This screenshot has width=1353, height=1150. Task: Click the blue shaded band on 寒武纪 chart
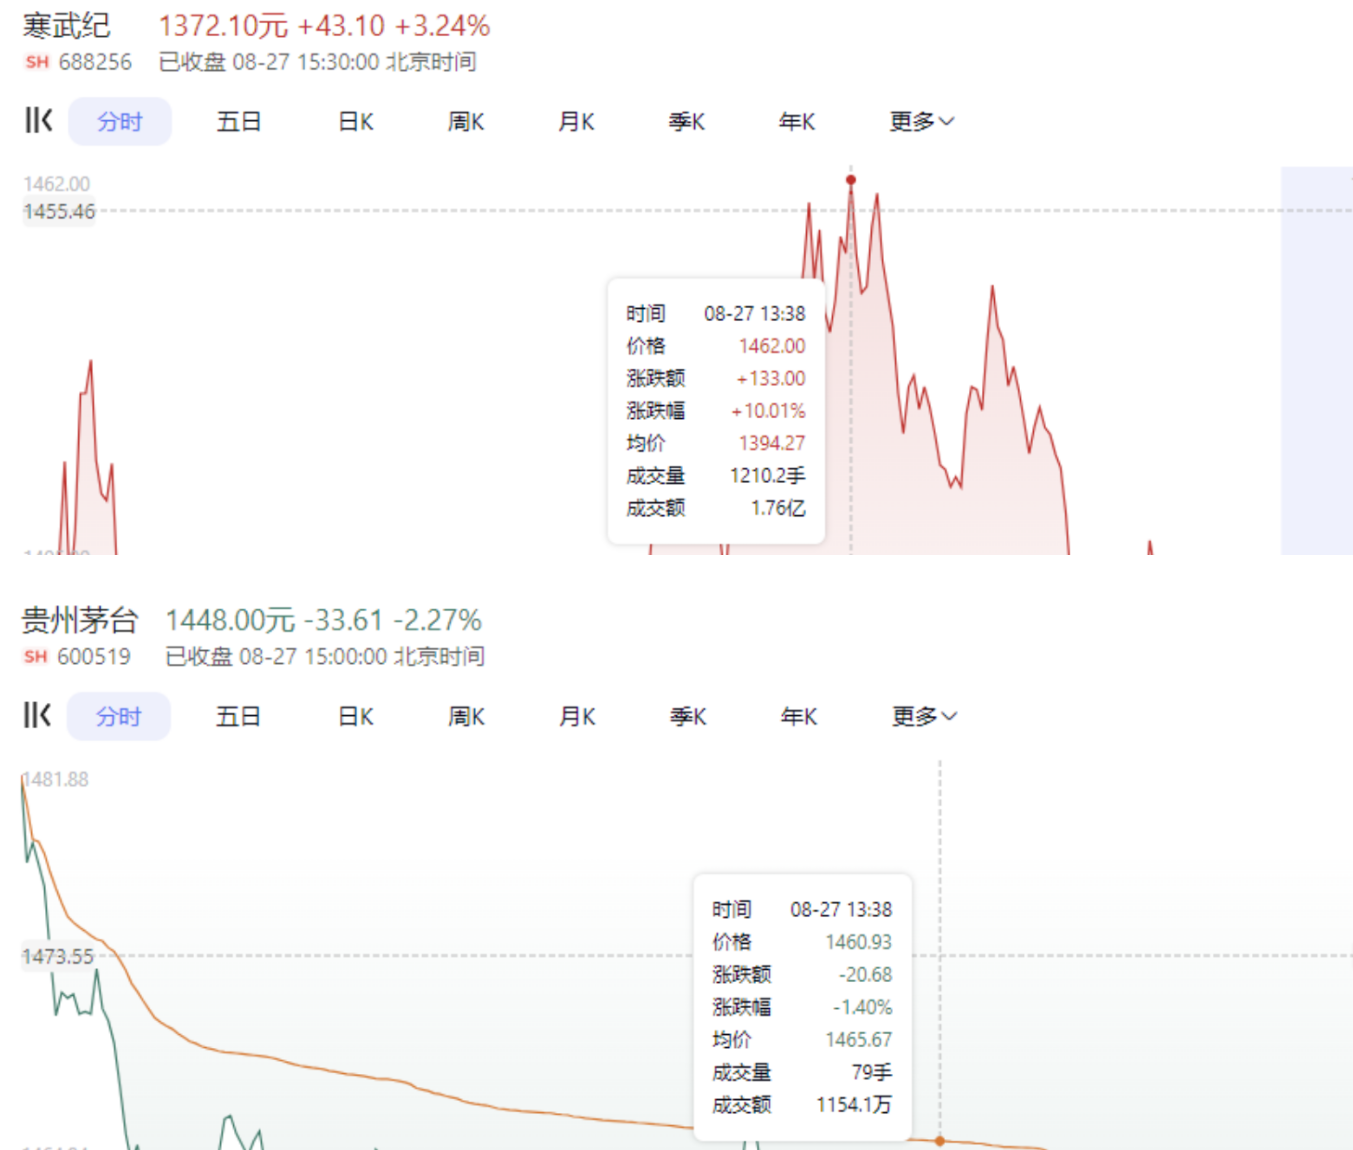click(1316, 360)
